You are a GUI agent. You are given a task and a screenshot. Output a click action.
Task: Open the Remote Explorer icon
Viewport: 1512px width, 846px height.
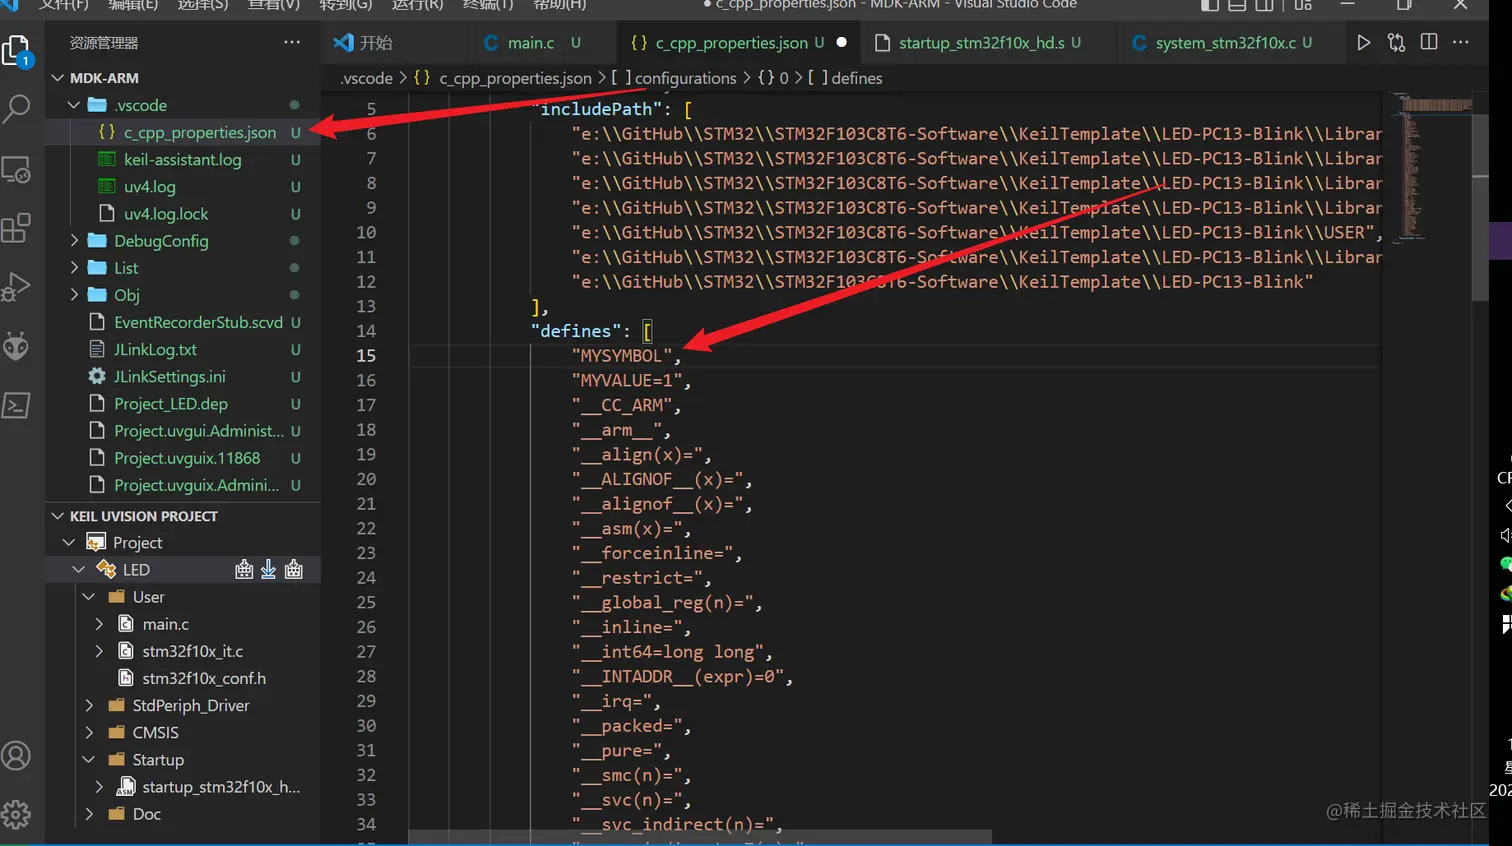[17, 169]
